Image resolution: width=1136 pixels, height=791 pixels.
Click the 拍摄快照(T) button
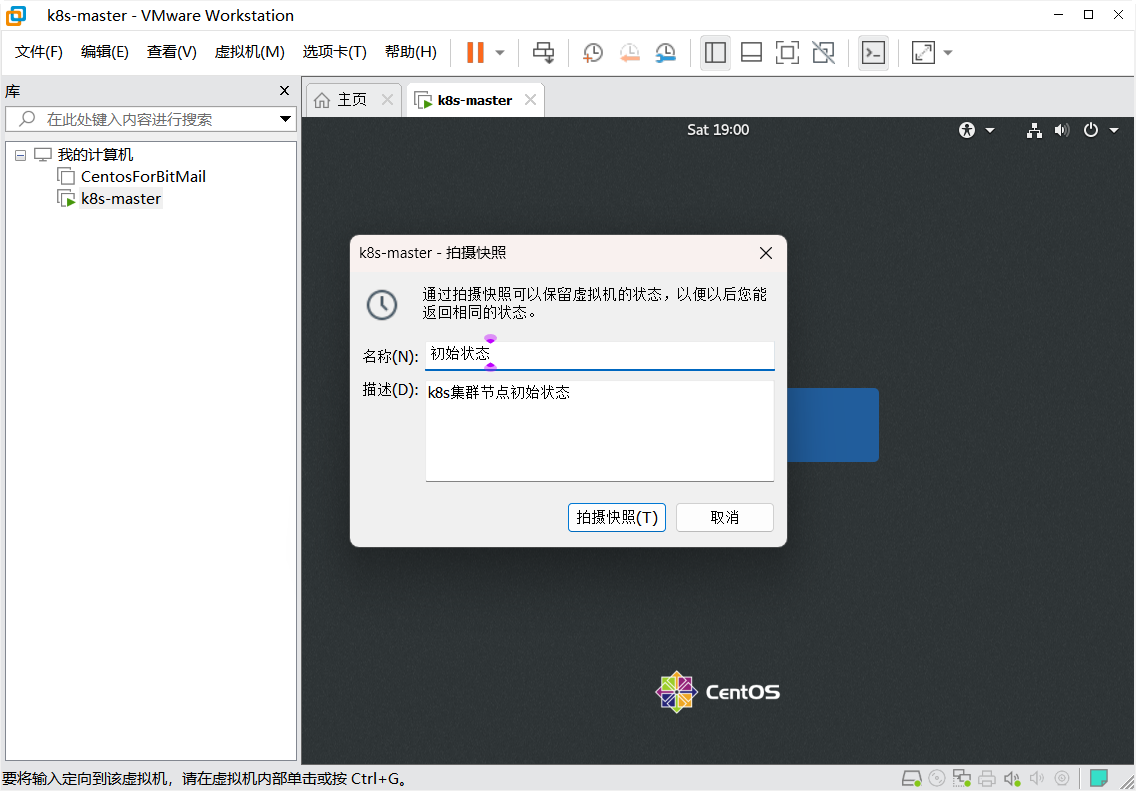pyautogui.click(x=617, y=517)
